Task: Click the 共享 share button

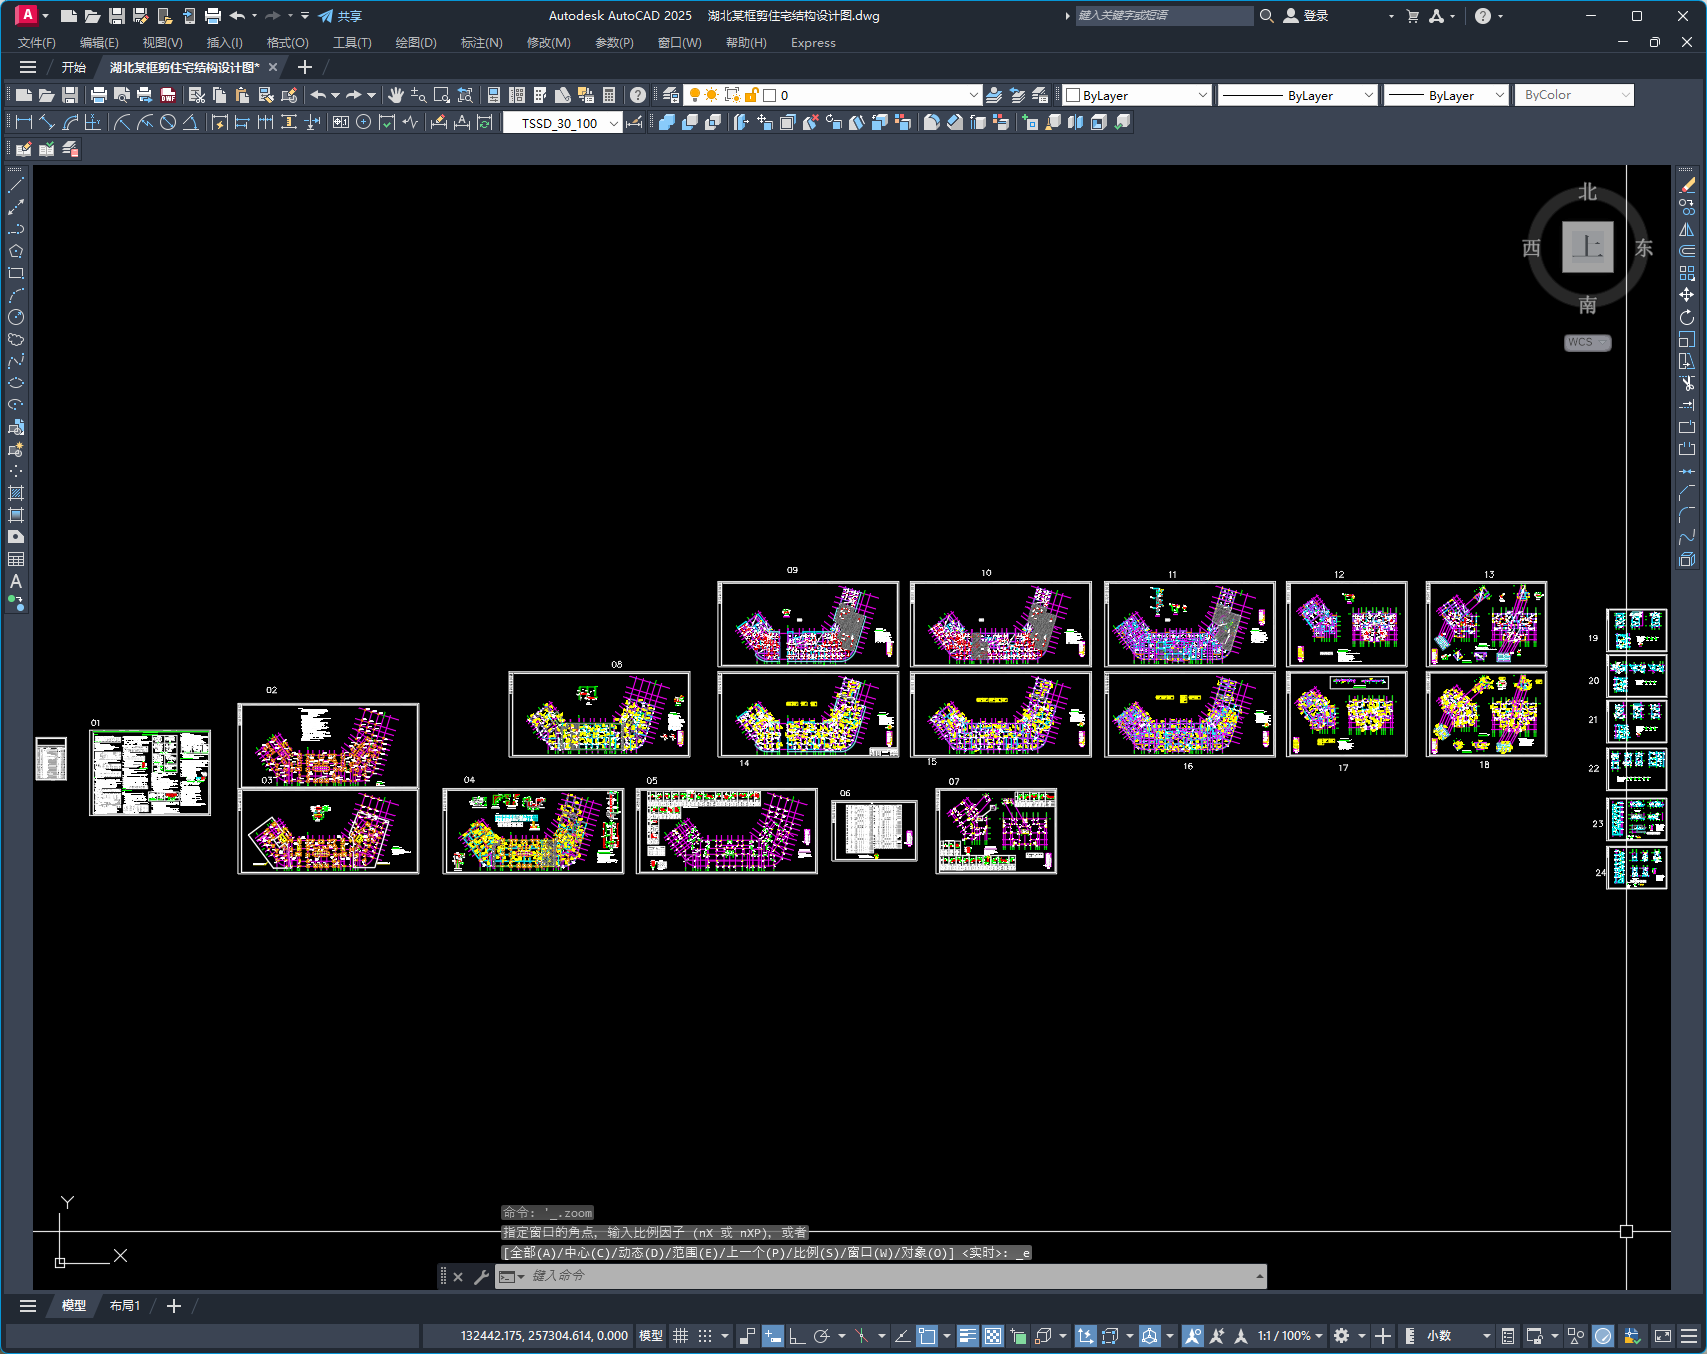Action: 340,16
